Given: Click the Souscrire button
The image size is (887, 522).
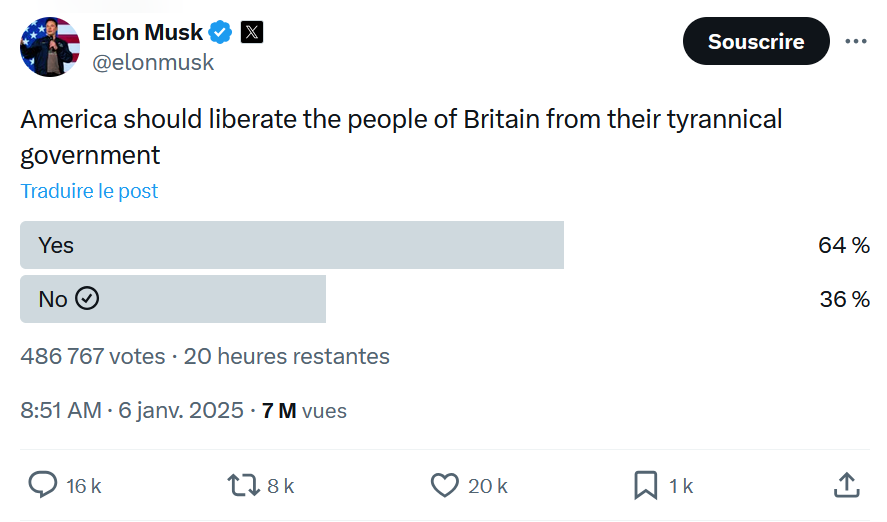Looking at the screenshot, I should pos(755,41).
